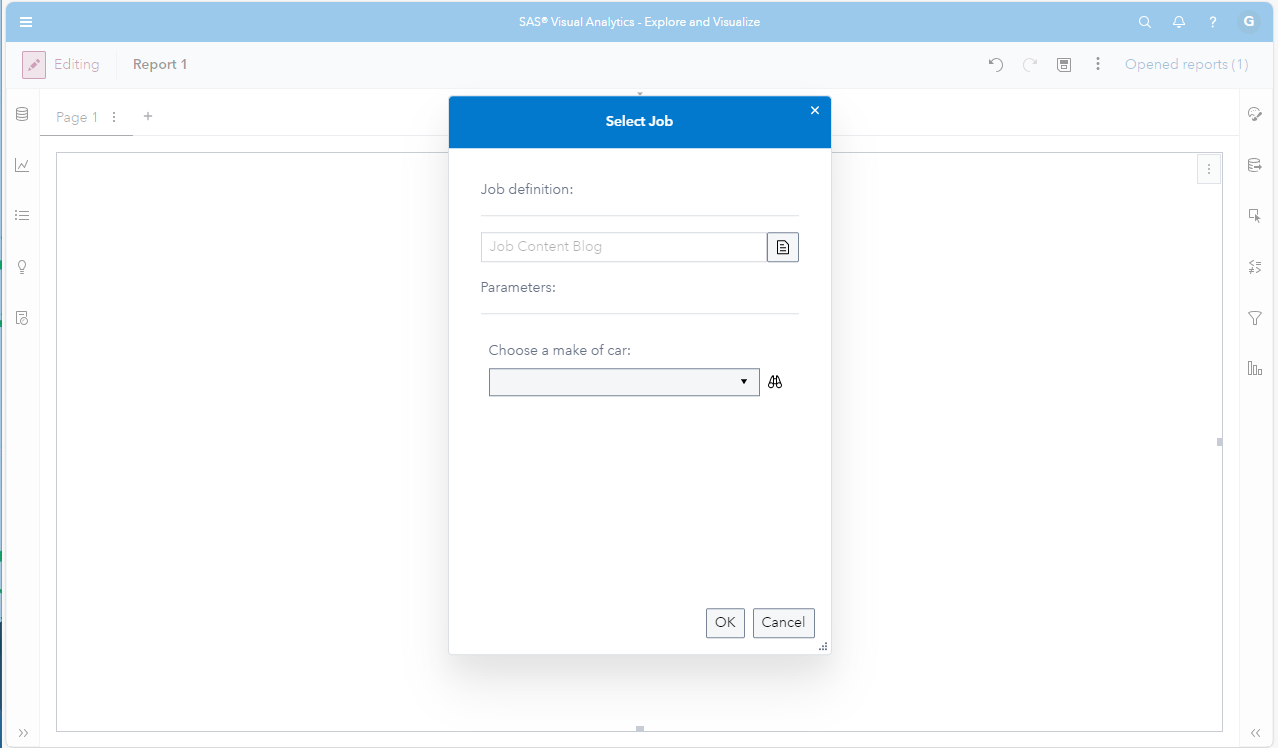
Task: Open the Data pane in the left sidebar
Action: point(22,114)
